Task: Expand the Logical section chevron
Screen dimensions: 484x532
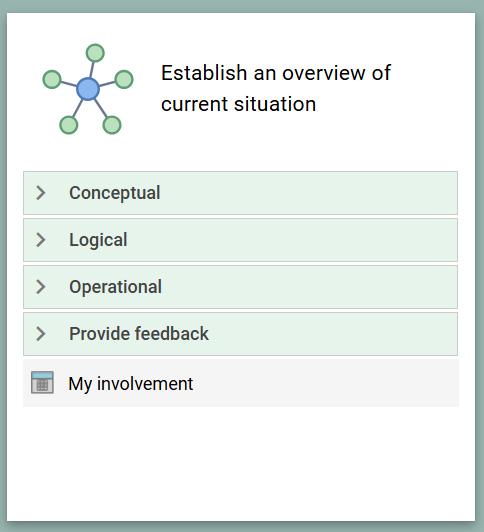Action: point(41,240)
